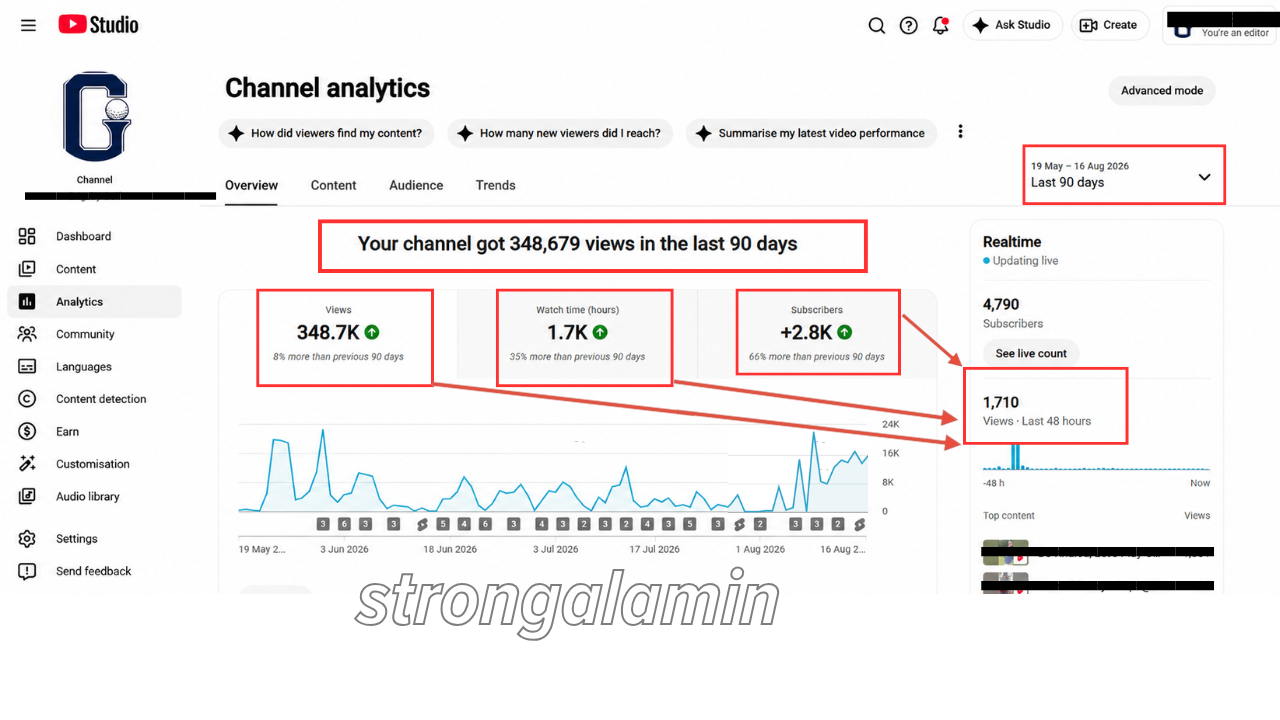1280x720 pixels.
Task: Open the notifications bell
Action: point(940,26)
